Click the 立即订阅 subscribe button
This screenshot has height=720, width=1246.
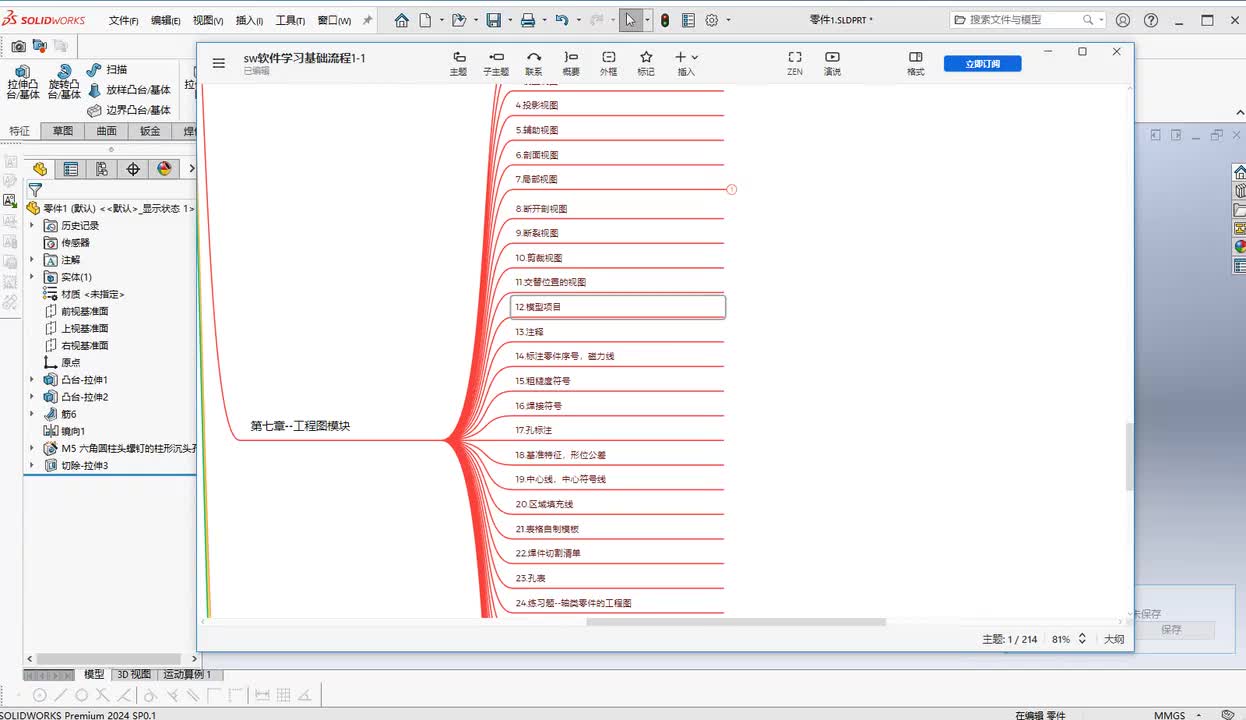click(x=982, y=64)
